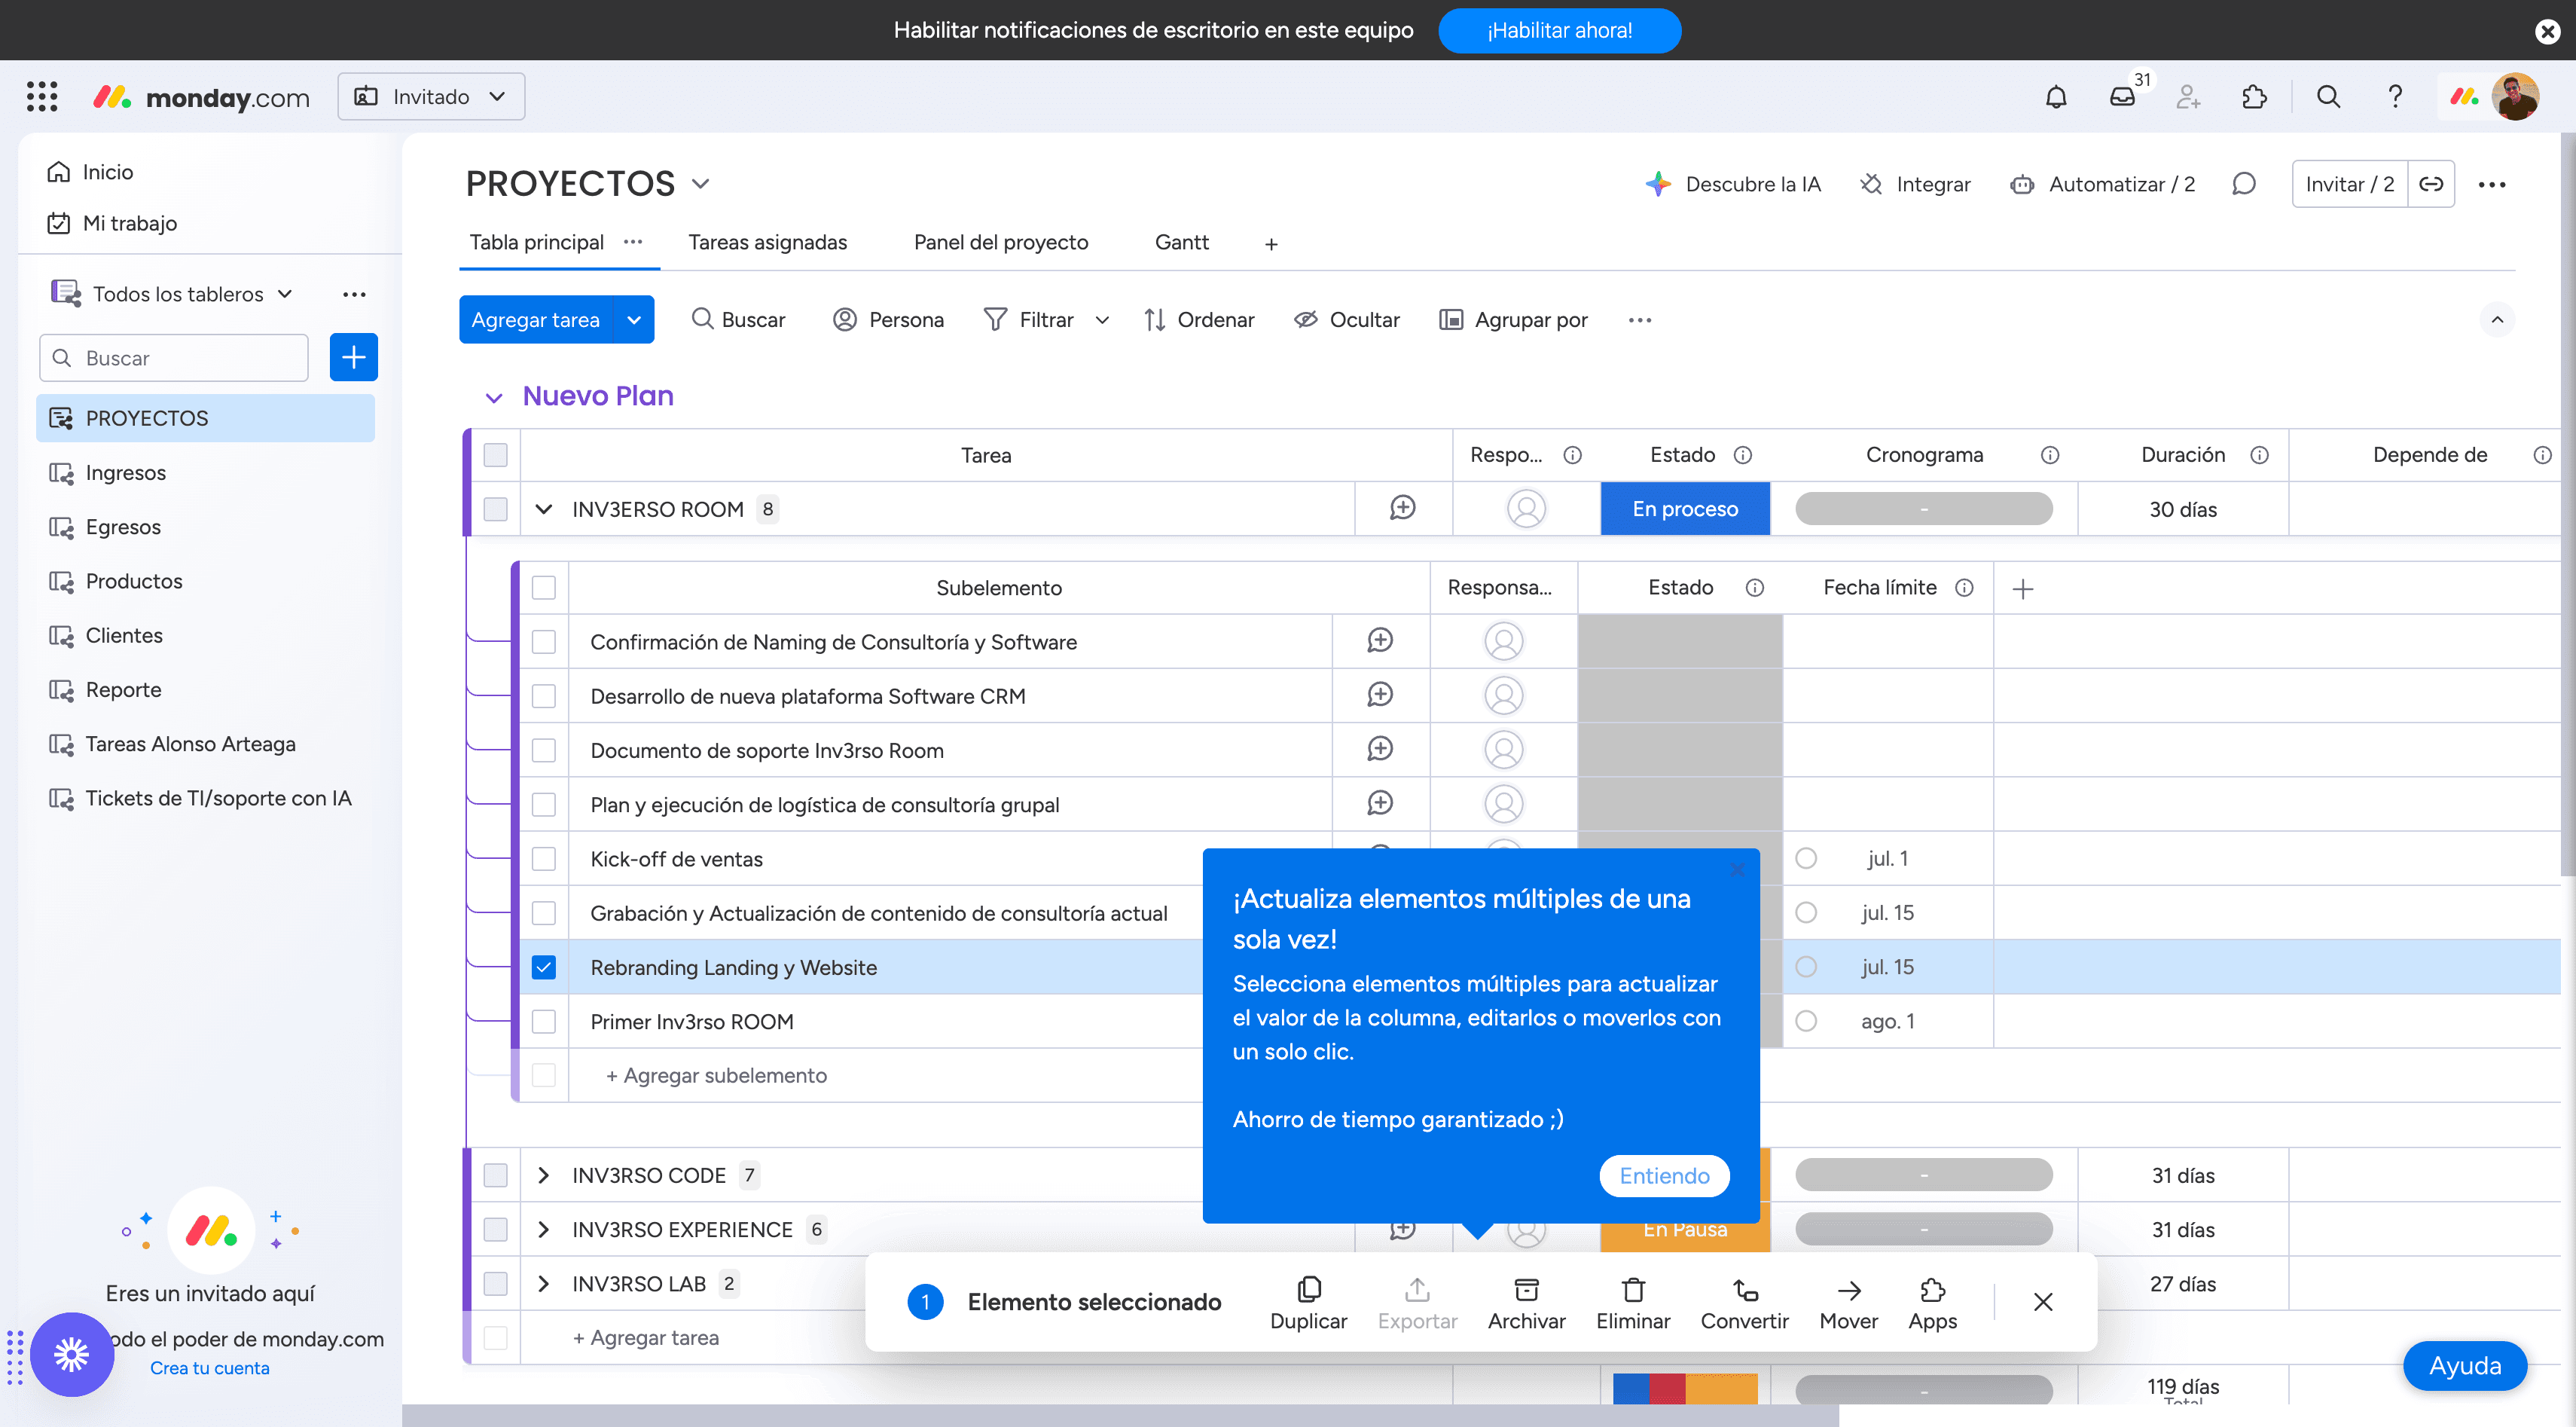Screen dimensions: 2576x1427
Task: Open the apps grid switcher icon
Action: [x=42, y=97]
